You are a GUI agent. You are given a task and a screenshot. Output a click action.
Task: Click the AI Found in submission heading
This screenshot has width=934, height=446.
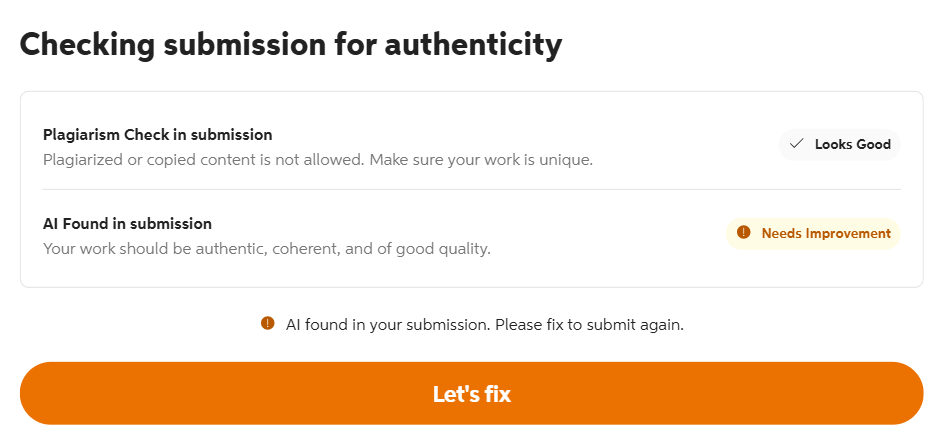pos(127,224)
